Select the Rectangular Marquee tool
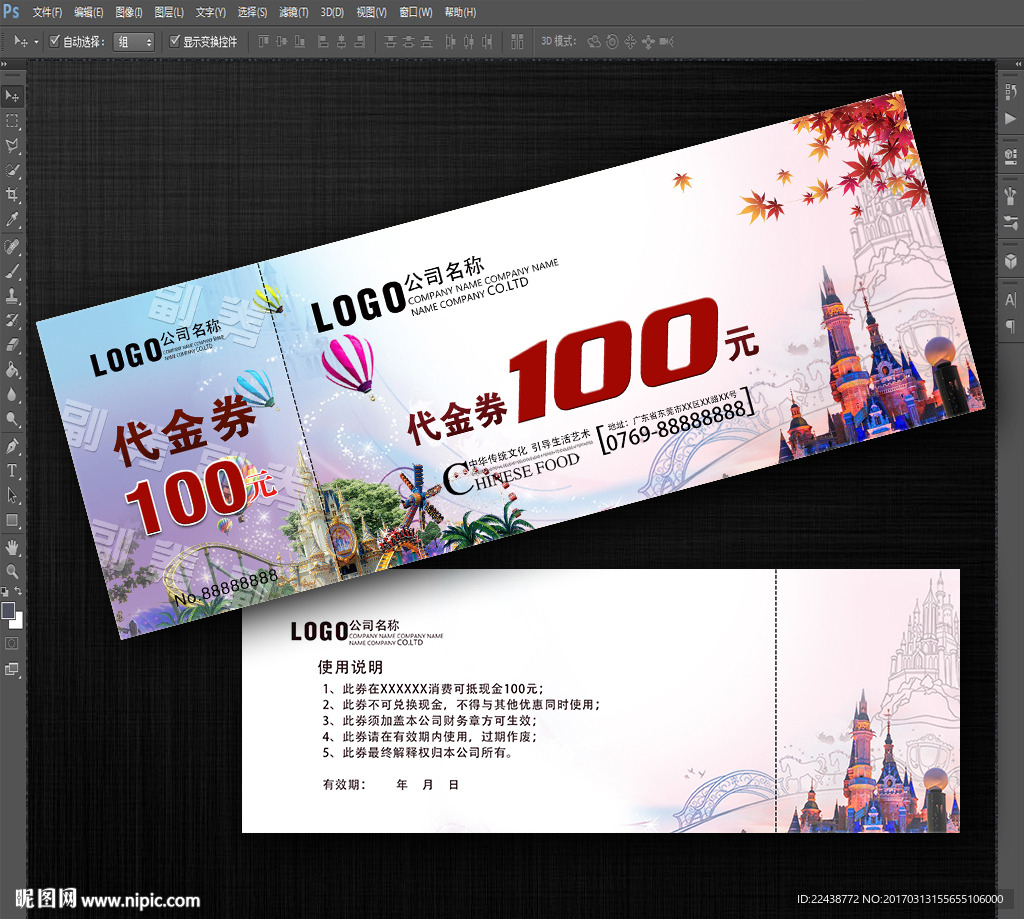The height and width of the screenshot is (919, 1024). [12, 121]
